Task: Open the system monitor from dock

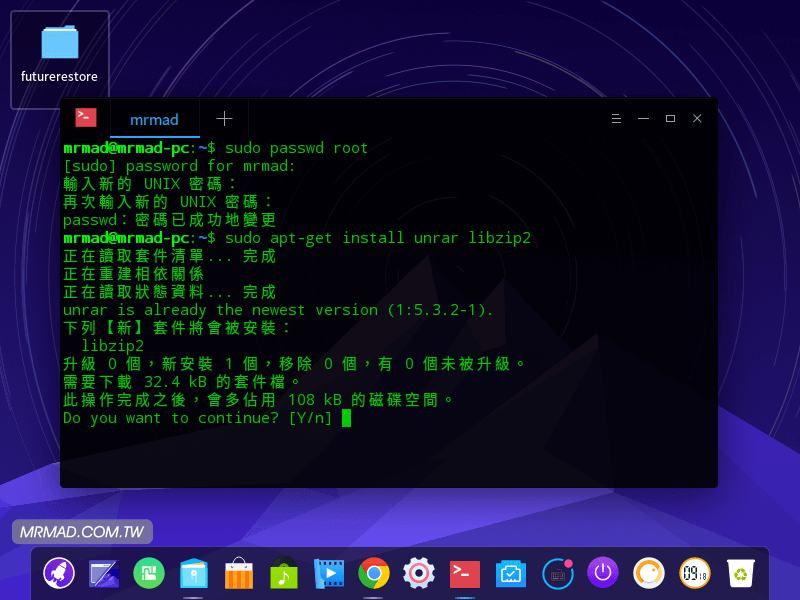Action: click(511, 574)
